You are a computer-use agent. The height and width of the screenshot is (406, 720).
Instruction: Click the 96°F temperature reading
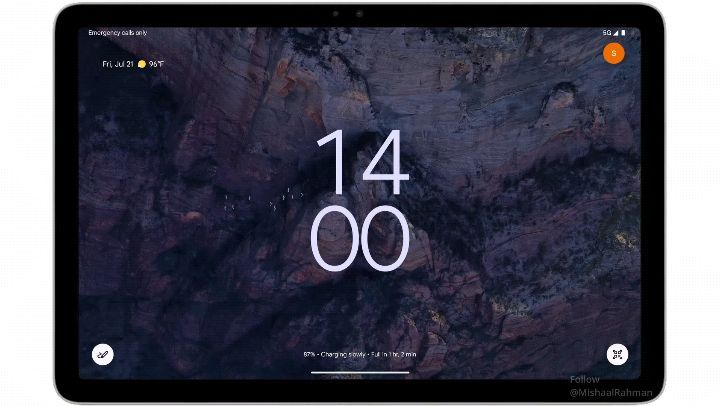[157, 63]
